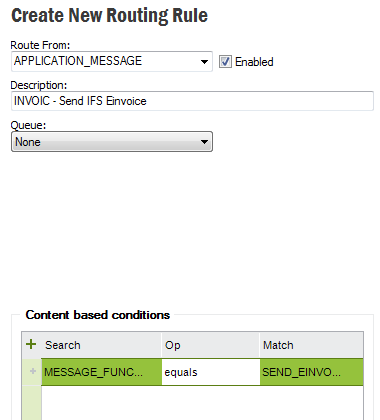Click the equals operator cell
The image size is (380, 420).
[x=211, y=372]
